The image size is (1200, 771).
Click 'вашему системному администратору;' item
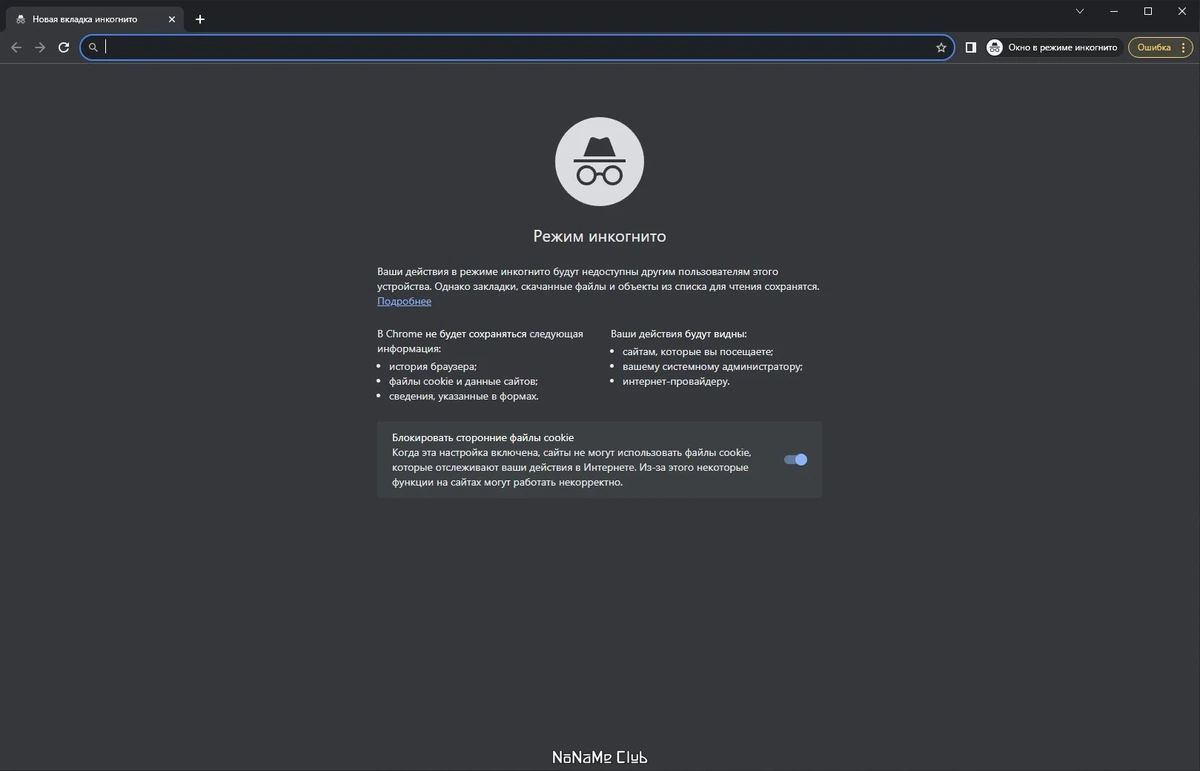pos(712,366)
